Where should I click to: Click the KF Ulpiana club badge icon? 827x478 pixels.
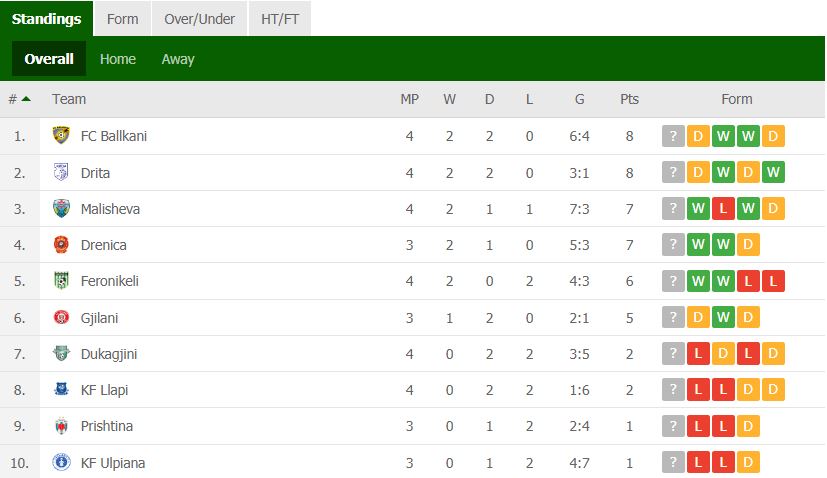[x=61, y=462]
